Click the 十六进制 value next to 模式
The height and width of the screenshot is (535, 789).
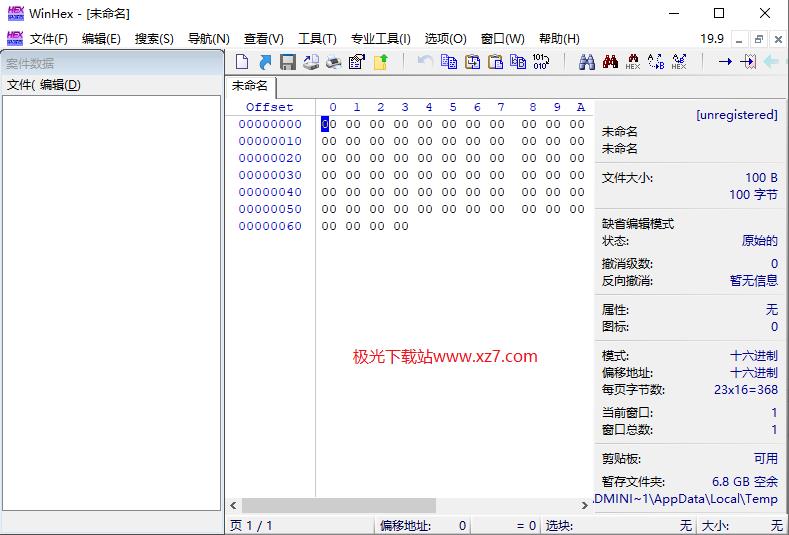pyautogui.click(x=754, y=356)
